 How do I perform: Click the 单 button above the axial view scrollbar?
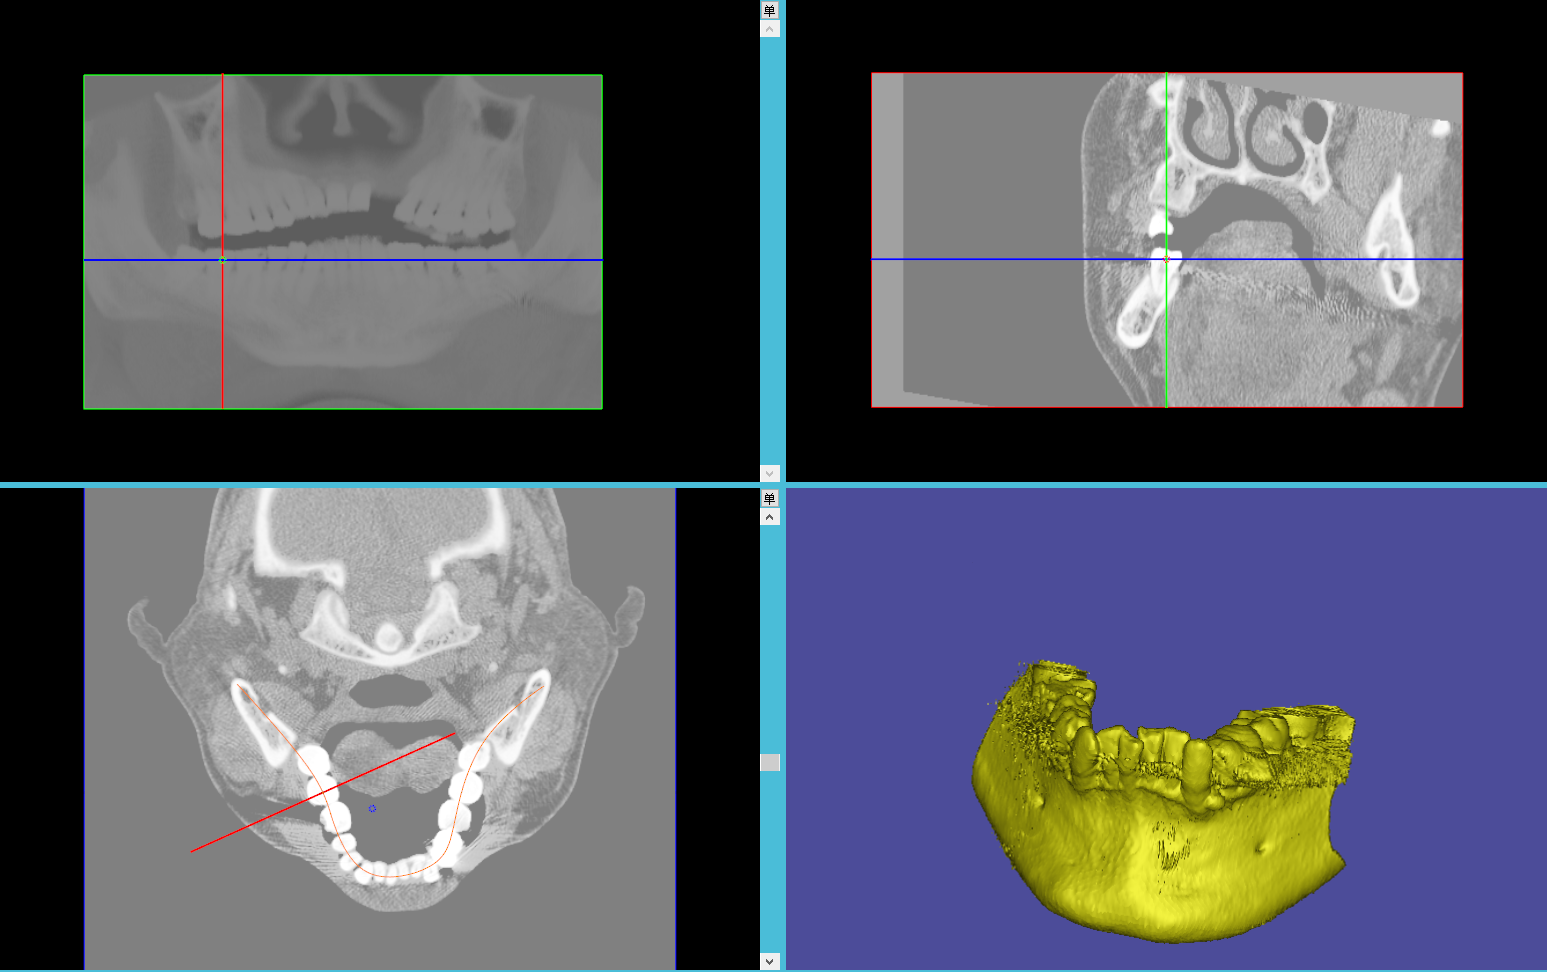tap(769, 498)
